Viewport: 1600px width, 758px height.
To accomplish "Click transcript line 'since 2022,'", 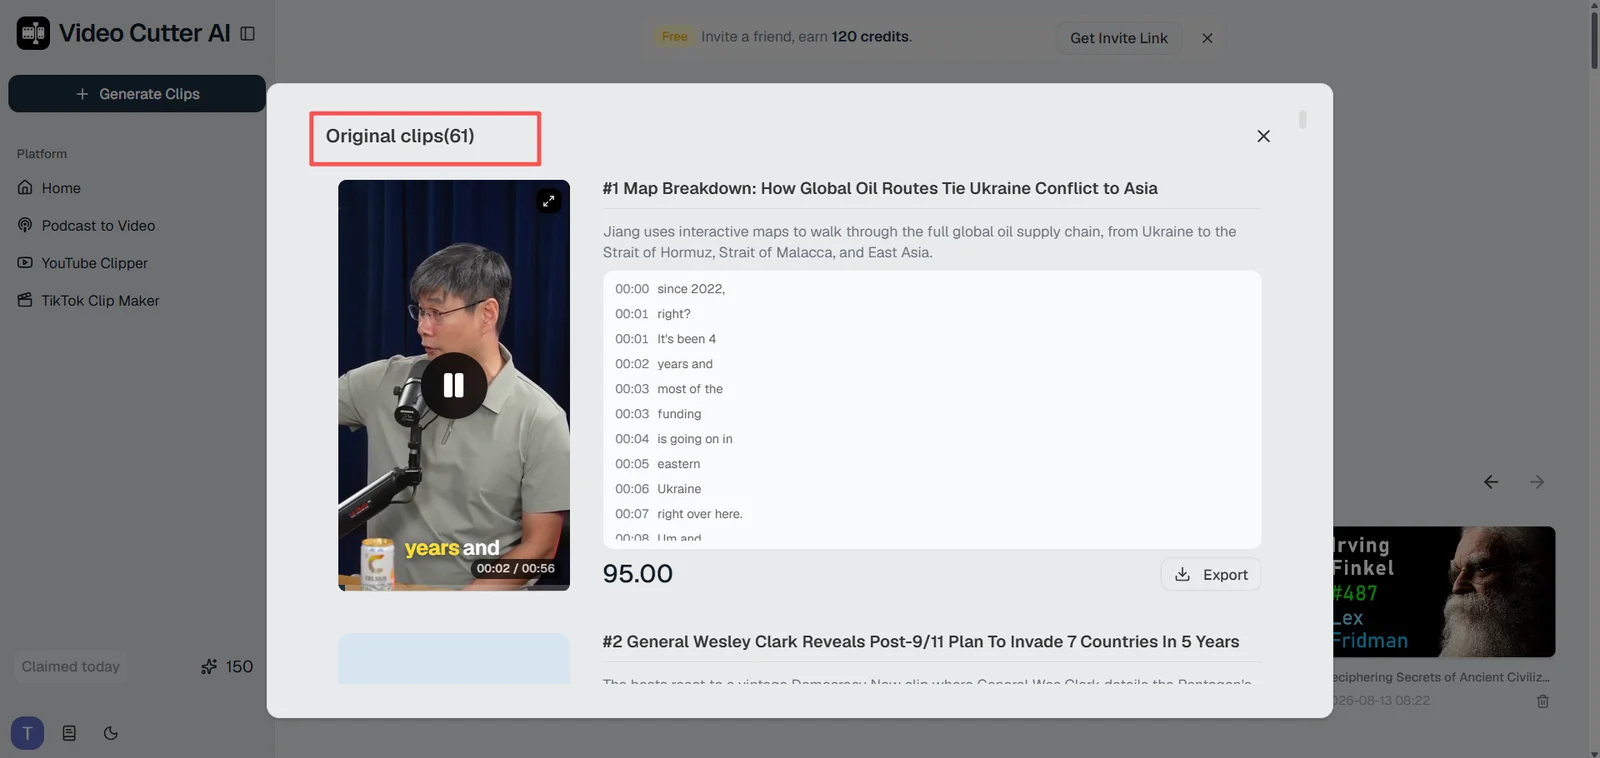I will (x=691, y=289).
